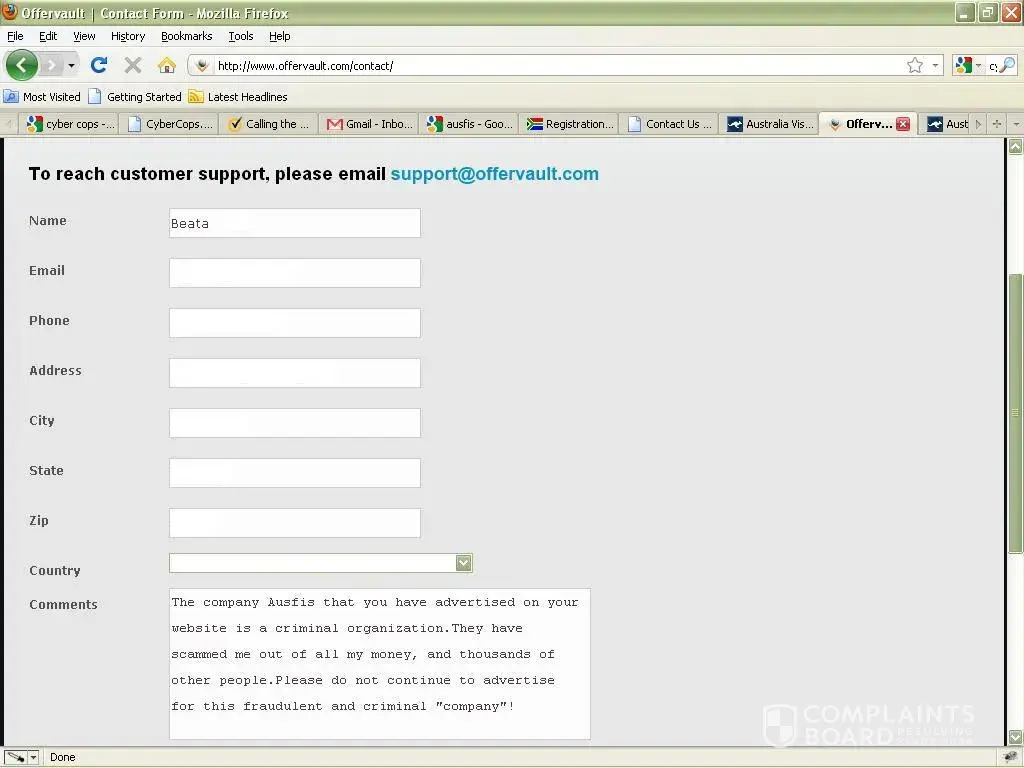This screenshot has width=1024, height=768.
Task: Click into the Email input field
Action: [294, 273]
